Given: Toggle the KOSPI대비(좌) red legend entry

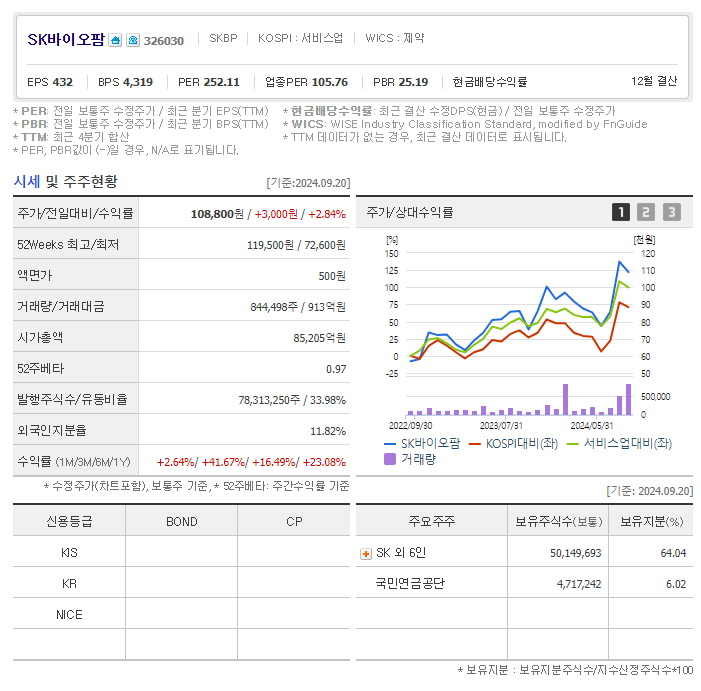Looking at the screenshot, I should [514, 443].
